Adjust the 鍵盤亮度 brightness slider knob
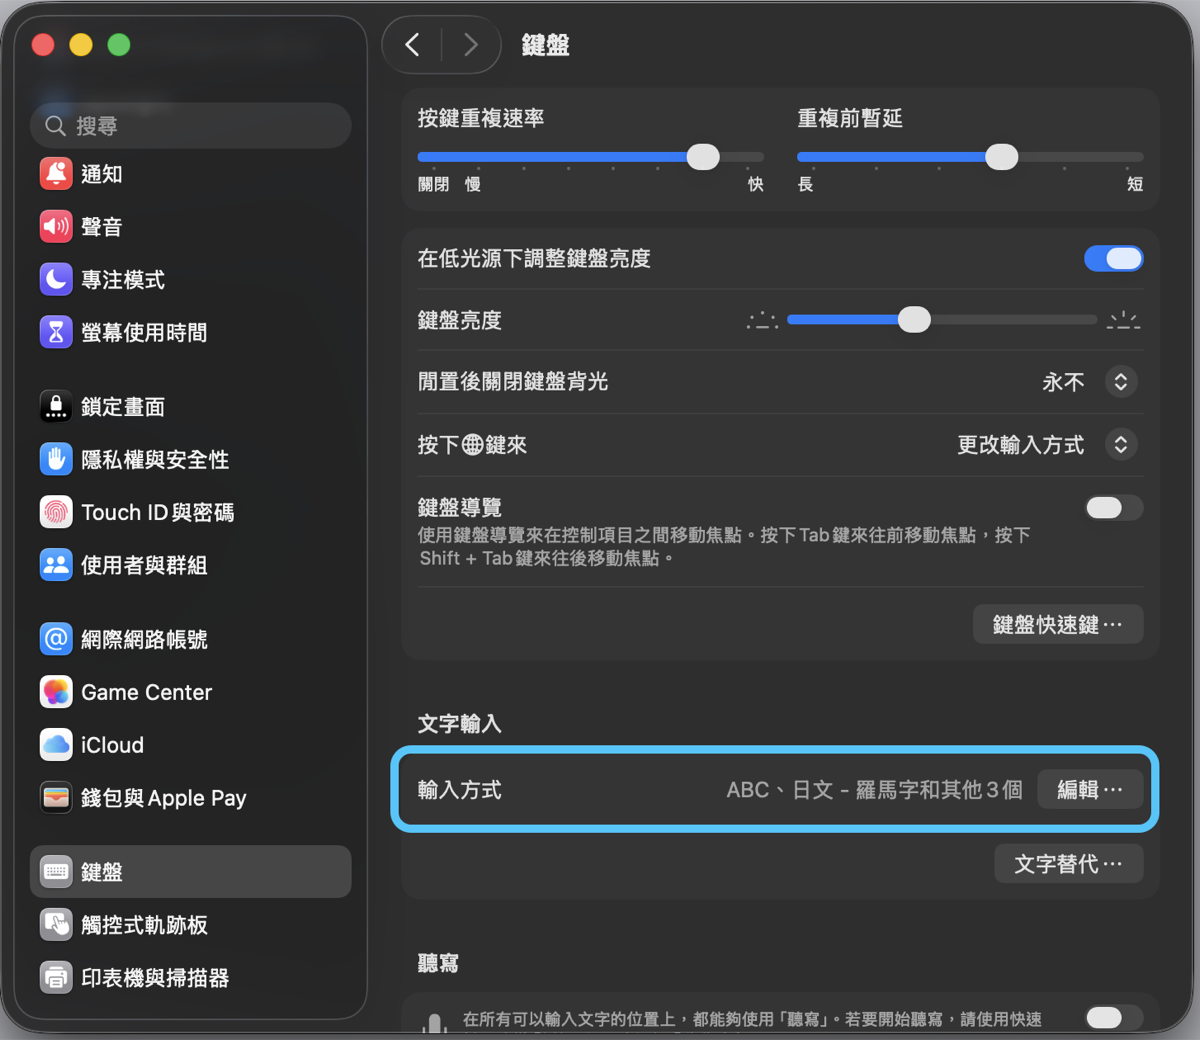Image resolution: width=1200 pixels, height=1040 pixels. 914,320
